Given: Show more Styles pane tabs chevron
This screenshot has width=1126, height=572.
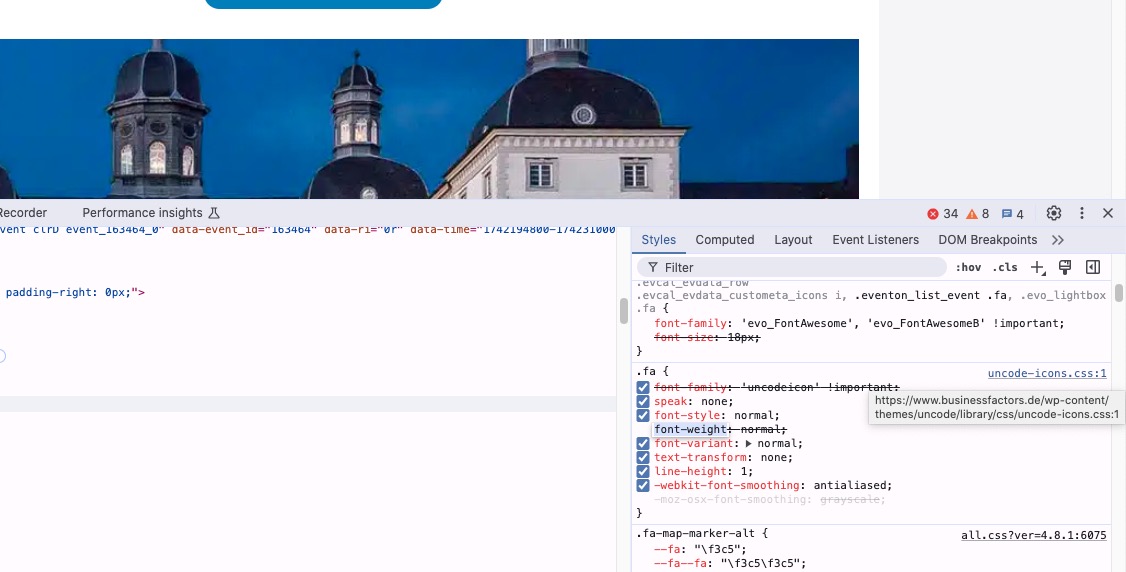Looking at the screenshot, I should click(x=1058, y=240).
